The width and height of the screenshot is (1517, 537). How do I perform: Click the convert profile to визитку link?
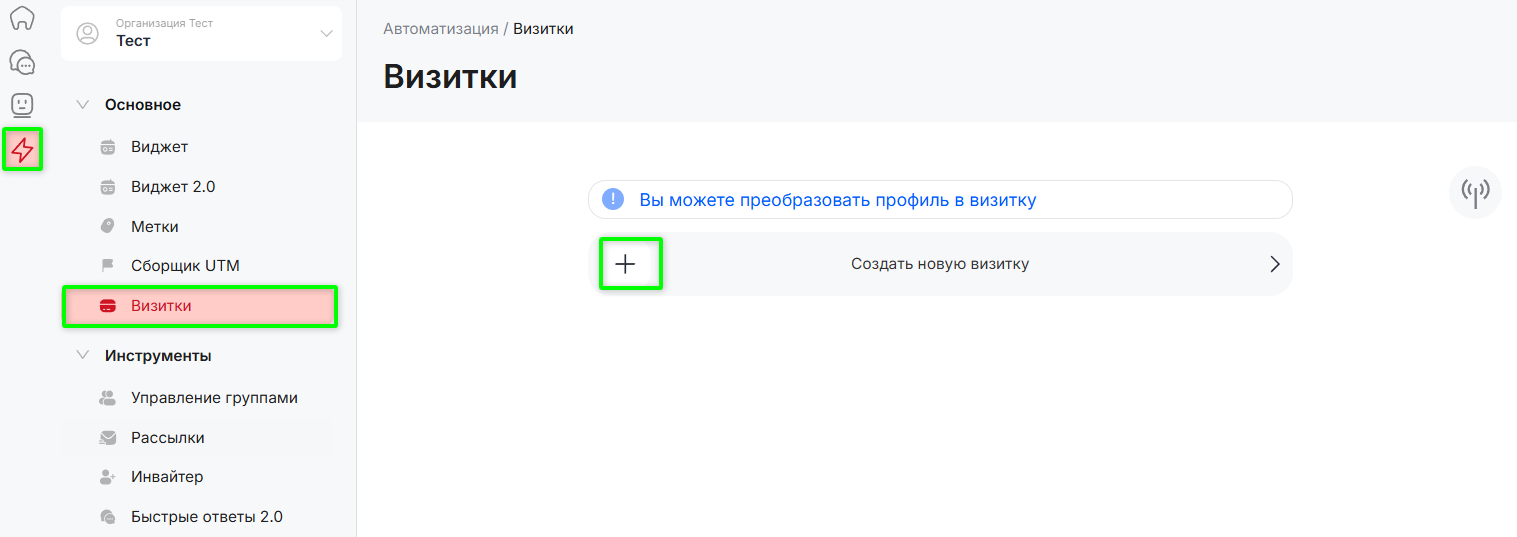click(837, 200)
